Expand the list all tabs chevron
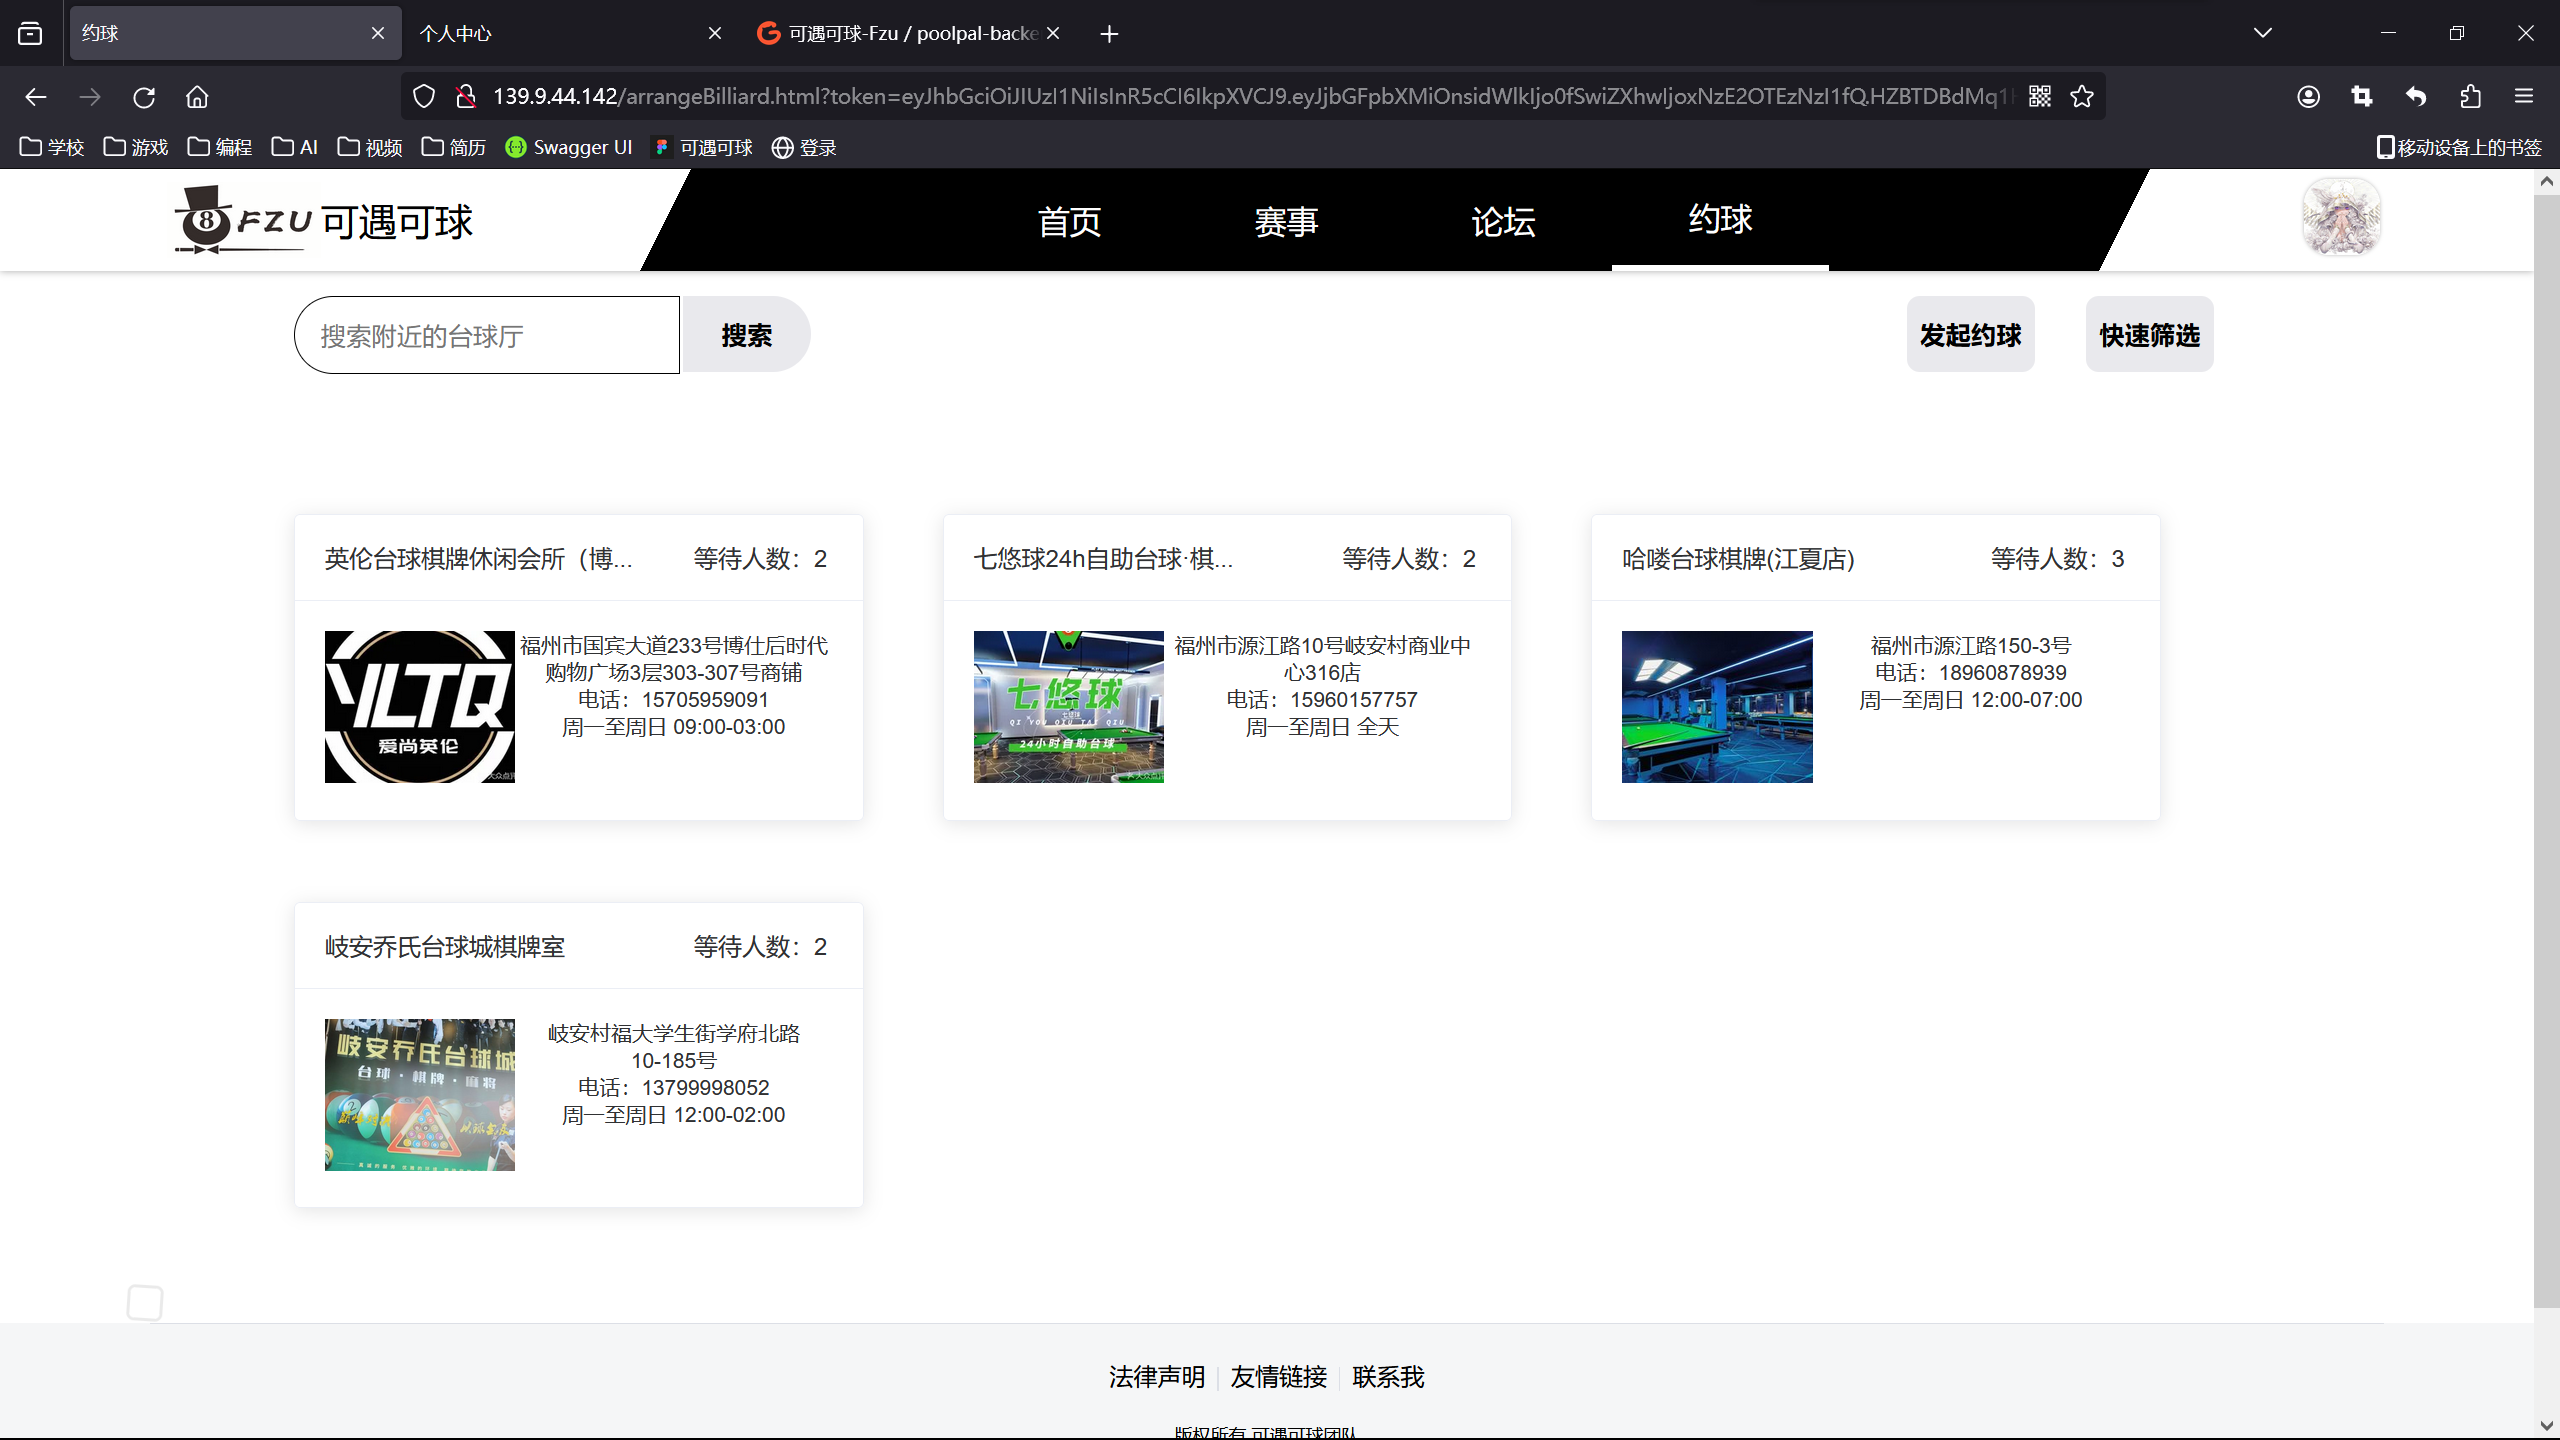 pos(2263,33)
